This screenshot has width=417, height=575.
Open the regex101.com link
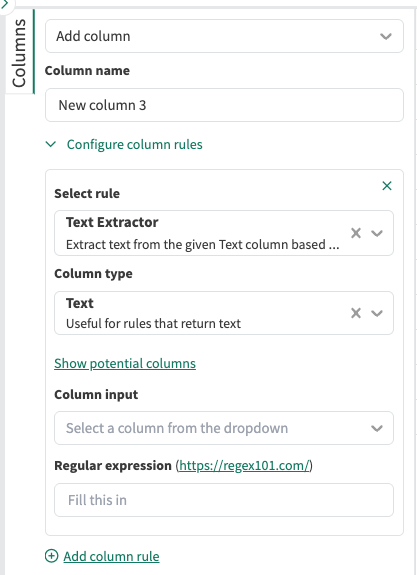(x=244, y=465)
